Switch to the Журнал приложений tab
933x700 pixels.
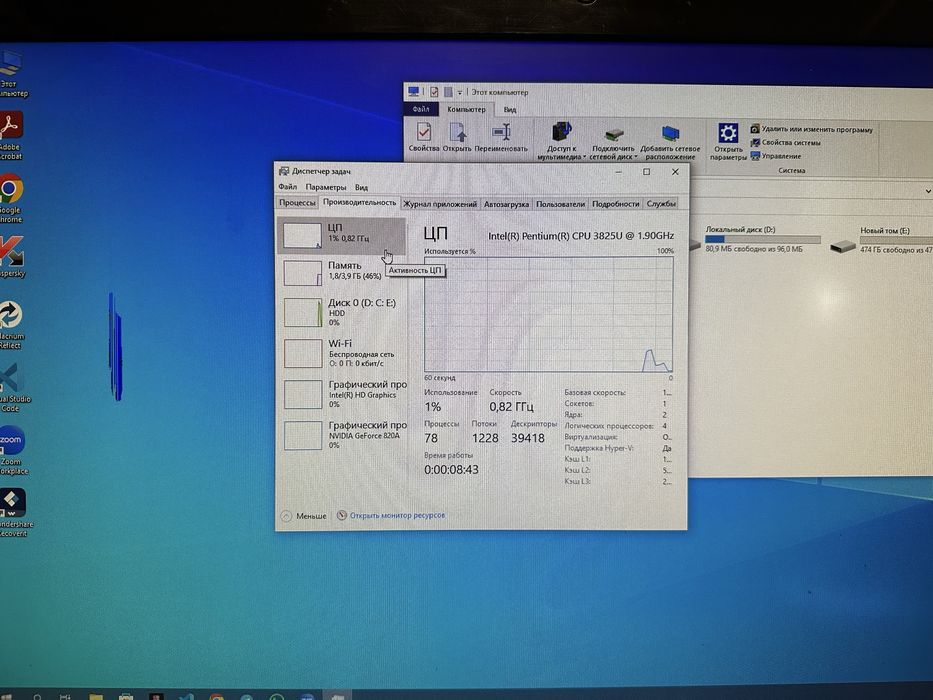[440, 204]
